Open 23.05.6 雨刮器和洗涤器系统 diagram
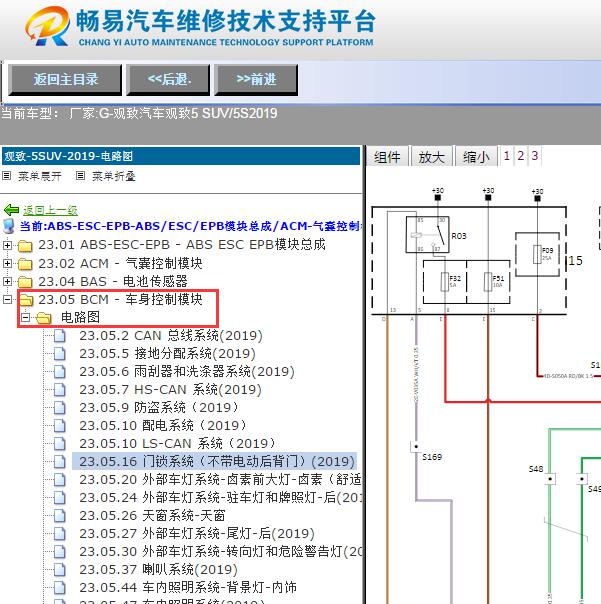The height and width of the screenshot is (604, 601). (x=187, y=372)
